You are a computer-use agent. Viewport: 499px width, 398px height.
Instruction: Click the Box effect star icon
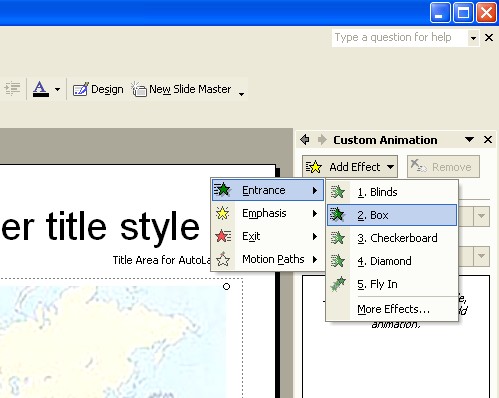point(338,215)
